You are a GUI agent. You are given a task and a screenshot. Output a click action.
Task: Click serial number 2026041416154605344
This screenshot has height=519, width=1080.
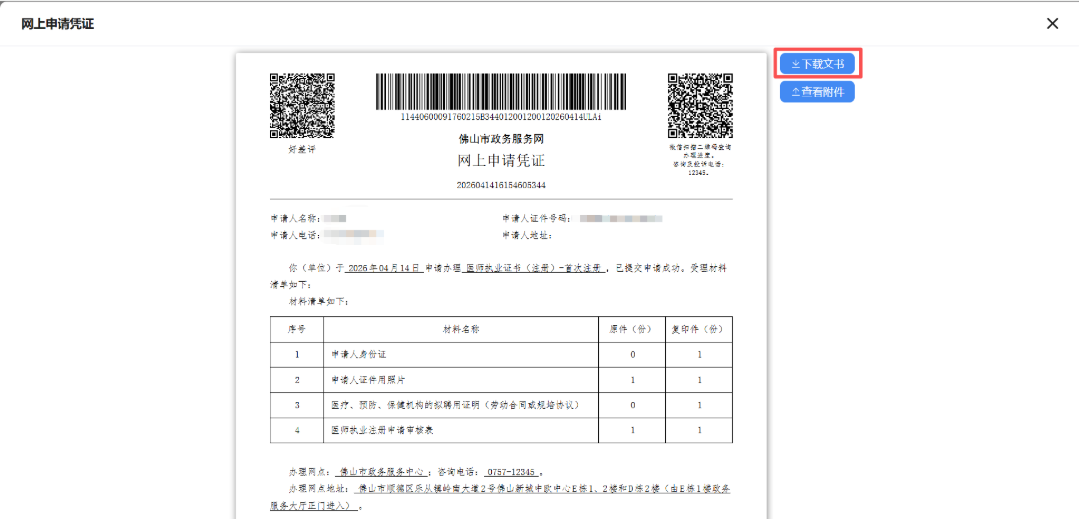point(501,185)
